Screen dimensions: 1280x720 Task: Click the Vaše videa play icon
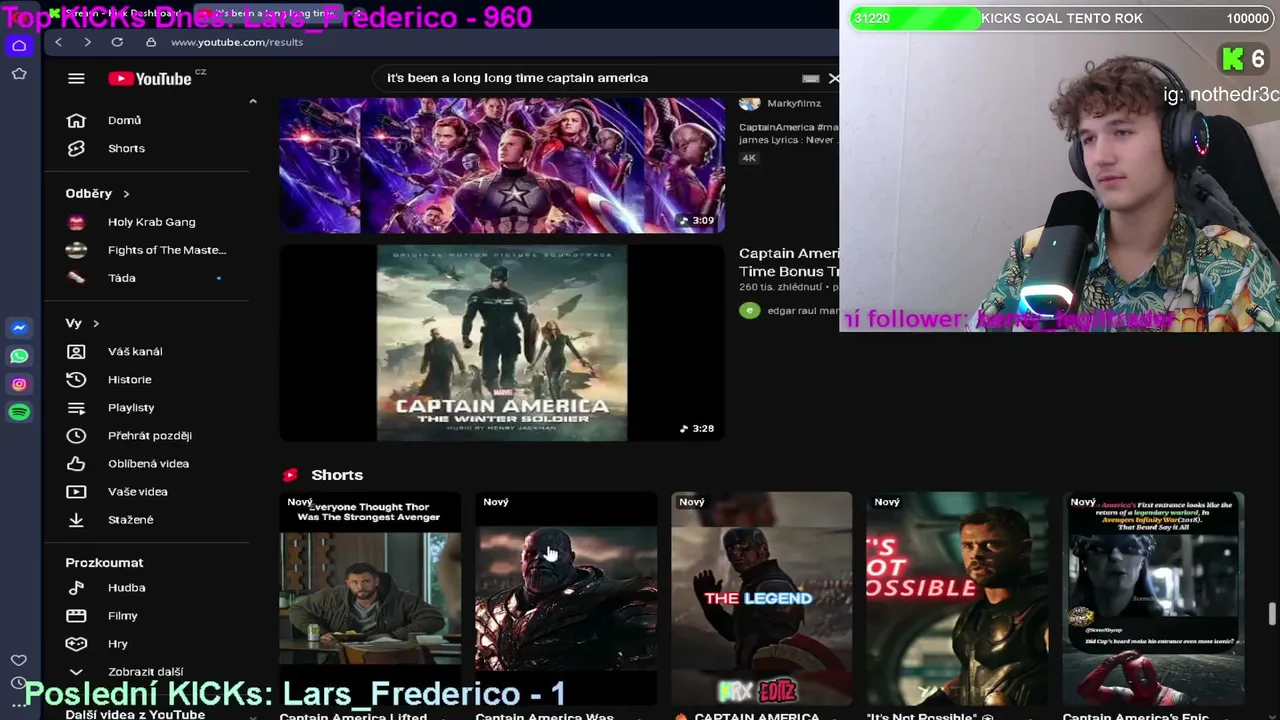coord(76,491)
